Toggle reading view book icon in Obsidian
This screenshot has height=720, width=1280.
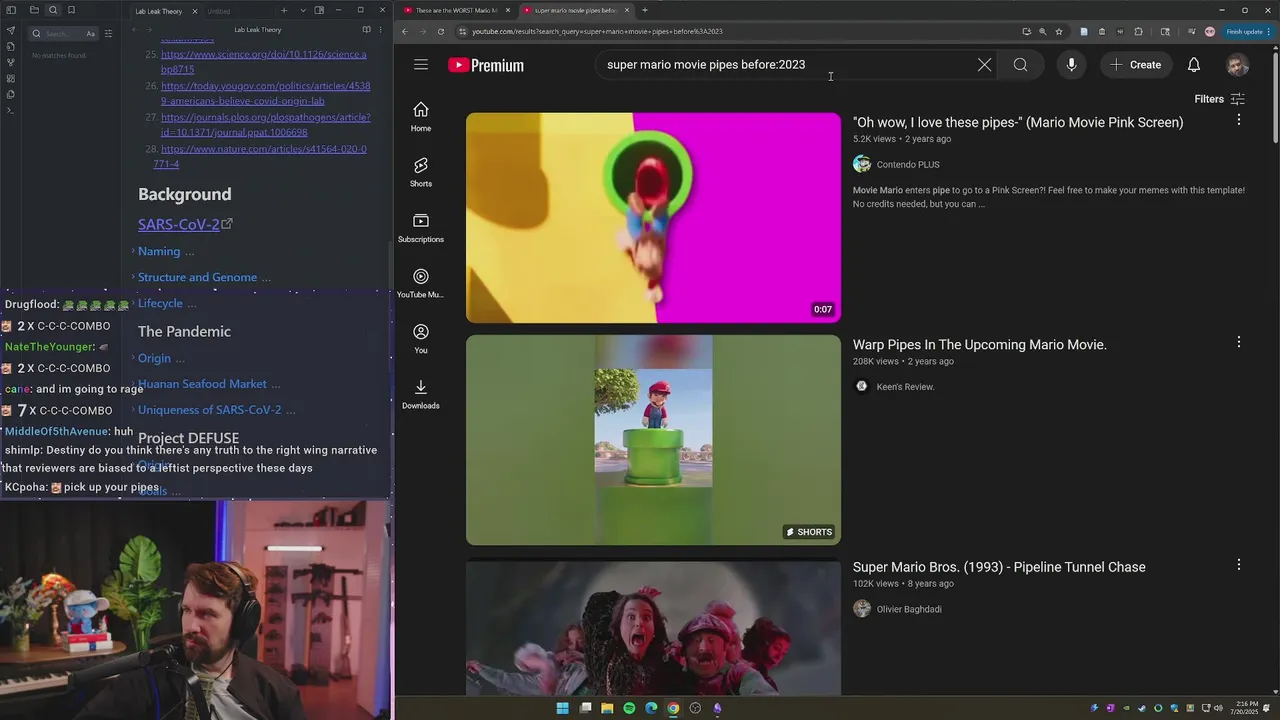tap(366, 30)
